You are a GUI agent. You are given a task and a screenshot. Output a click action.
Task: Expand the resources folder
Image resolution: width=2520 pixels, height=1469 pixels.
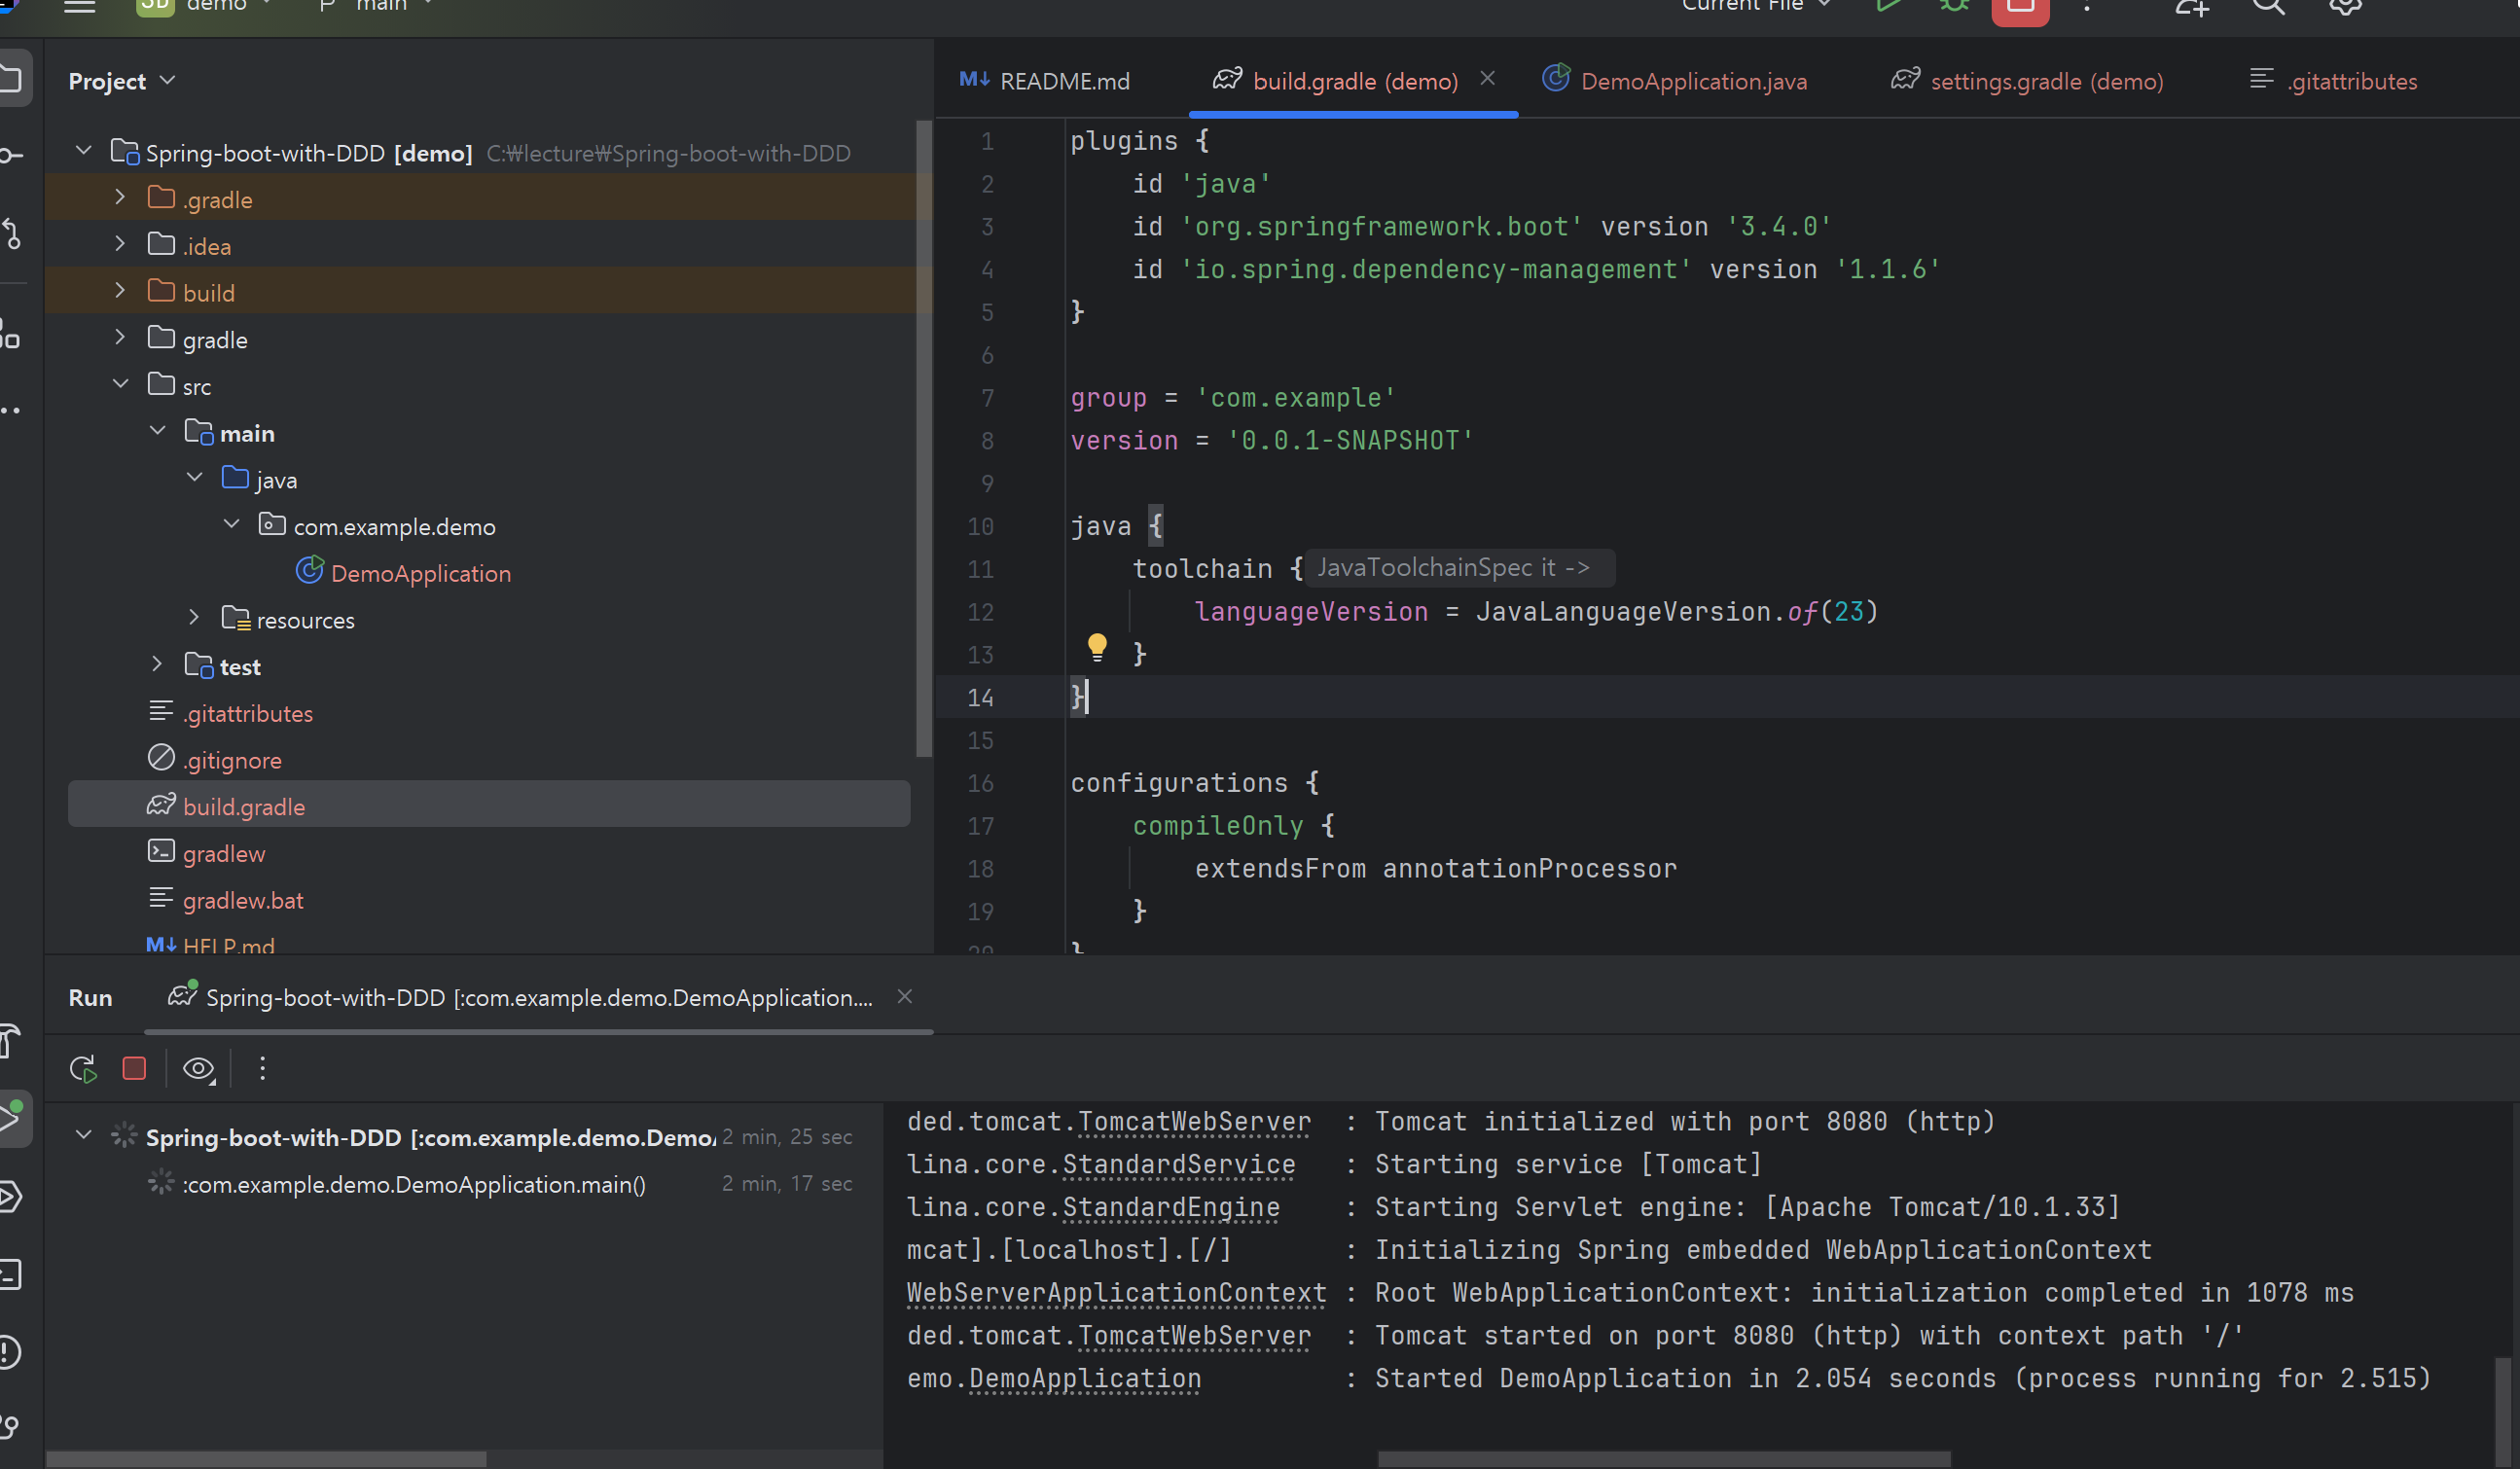coord(194,619)
